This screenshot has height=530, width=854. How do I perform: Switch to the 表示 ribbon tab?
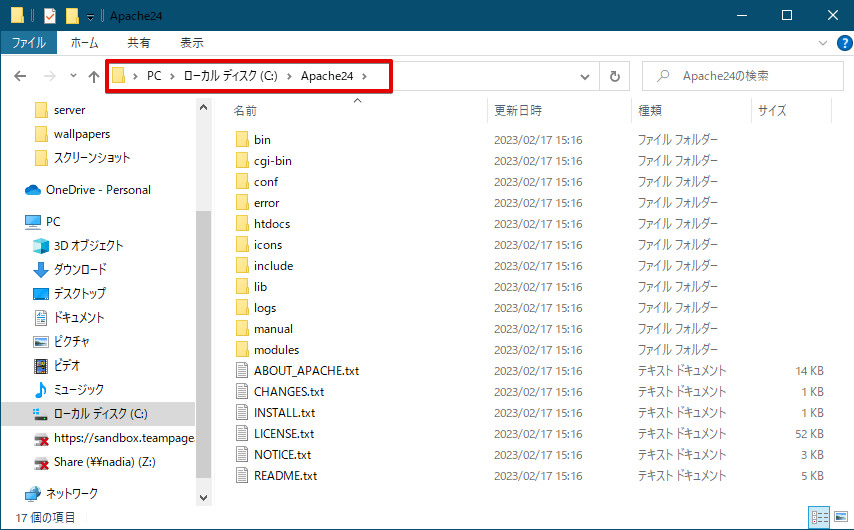coord(191,43)
